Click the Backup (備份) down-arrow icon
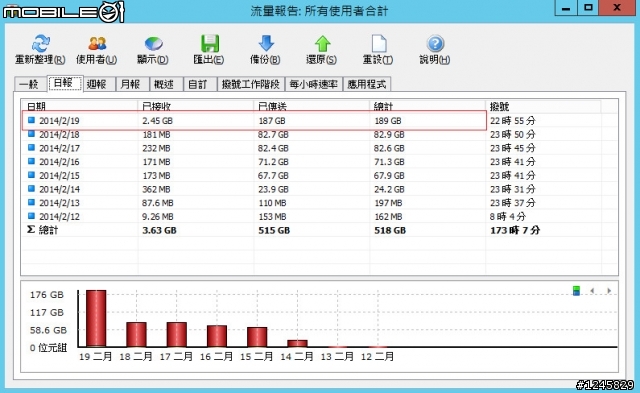This screenshot has width=640, height=393. 266,43
